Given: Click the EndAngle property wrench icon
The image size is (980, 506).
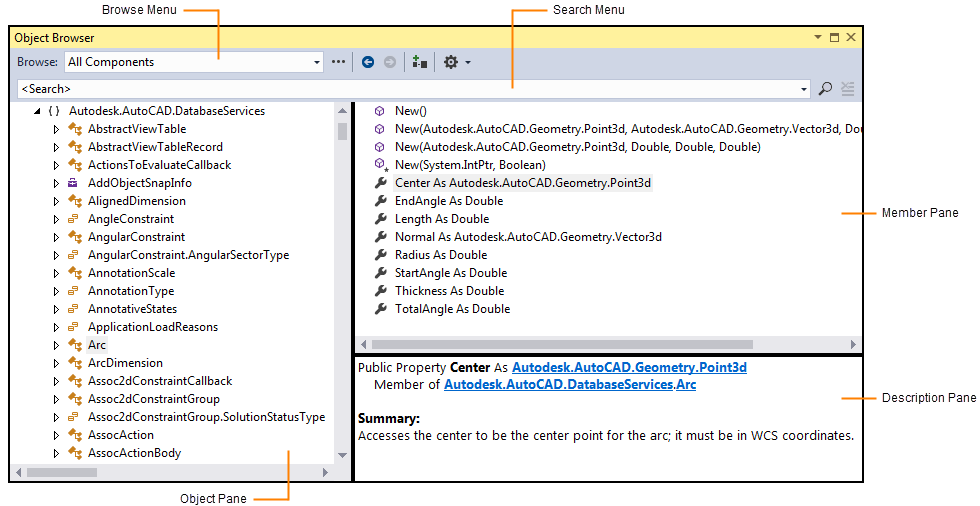Looking at the screenshot, I should click(x=380, y=201).
